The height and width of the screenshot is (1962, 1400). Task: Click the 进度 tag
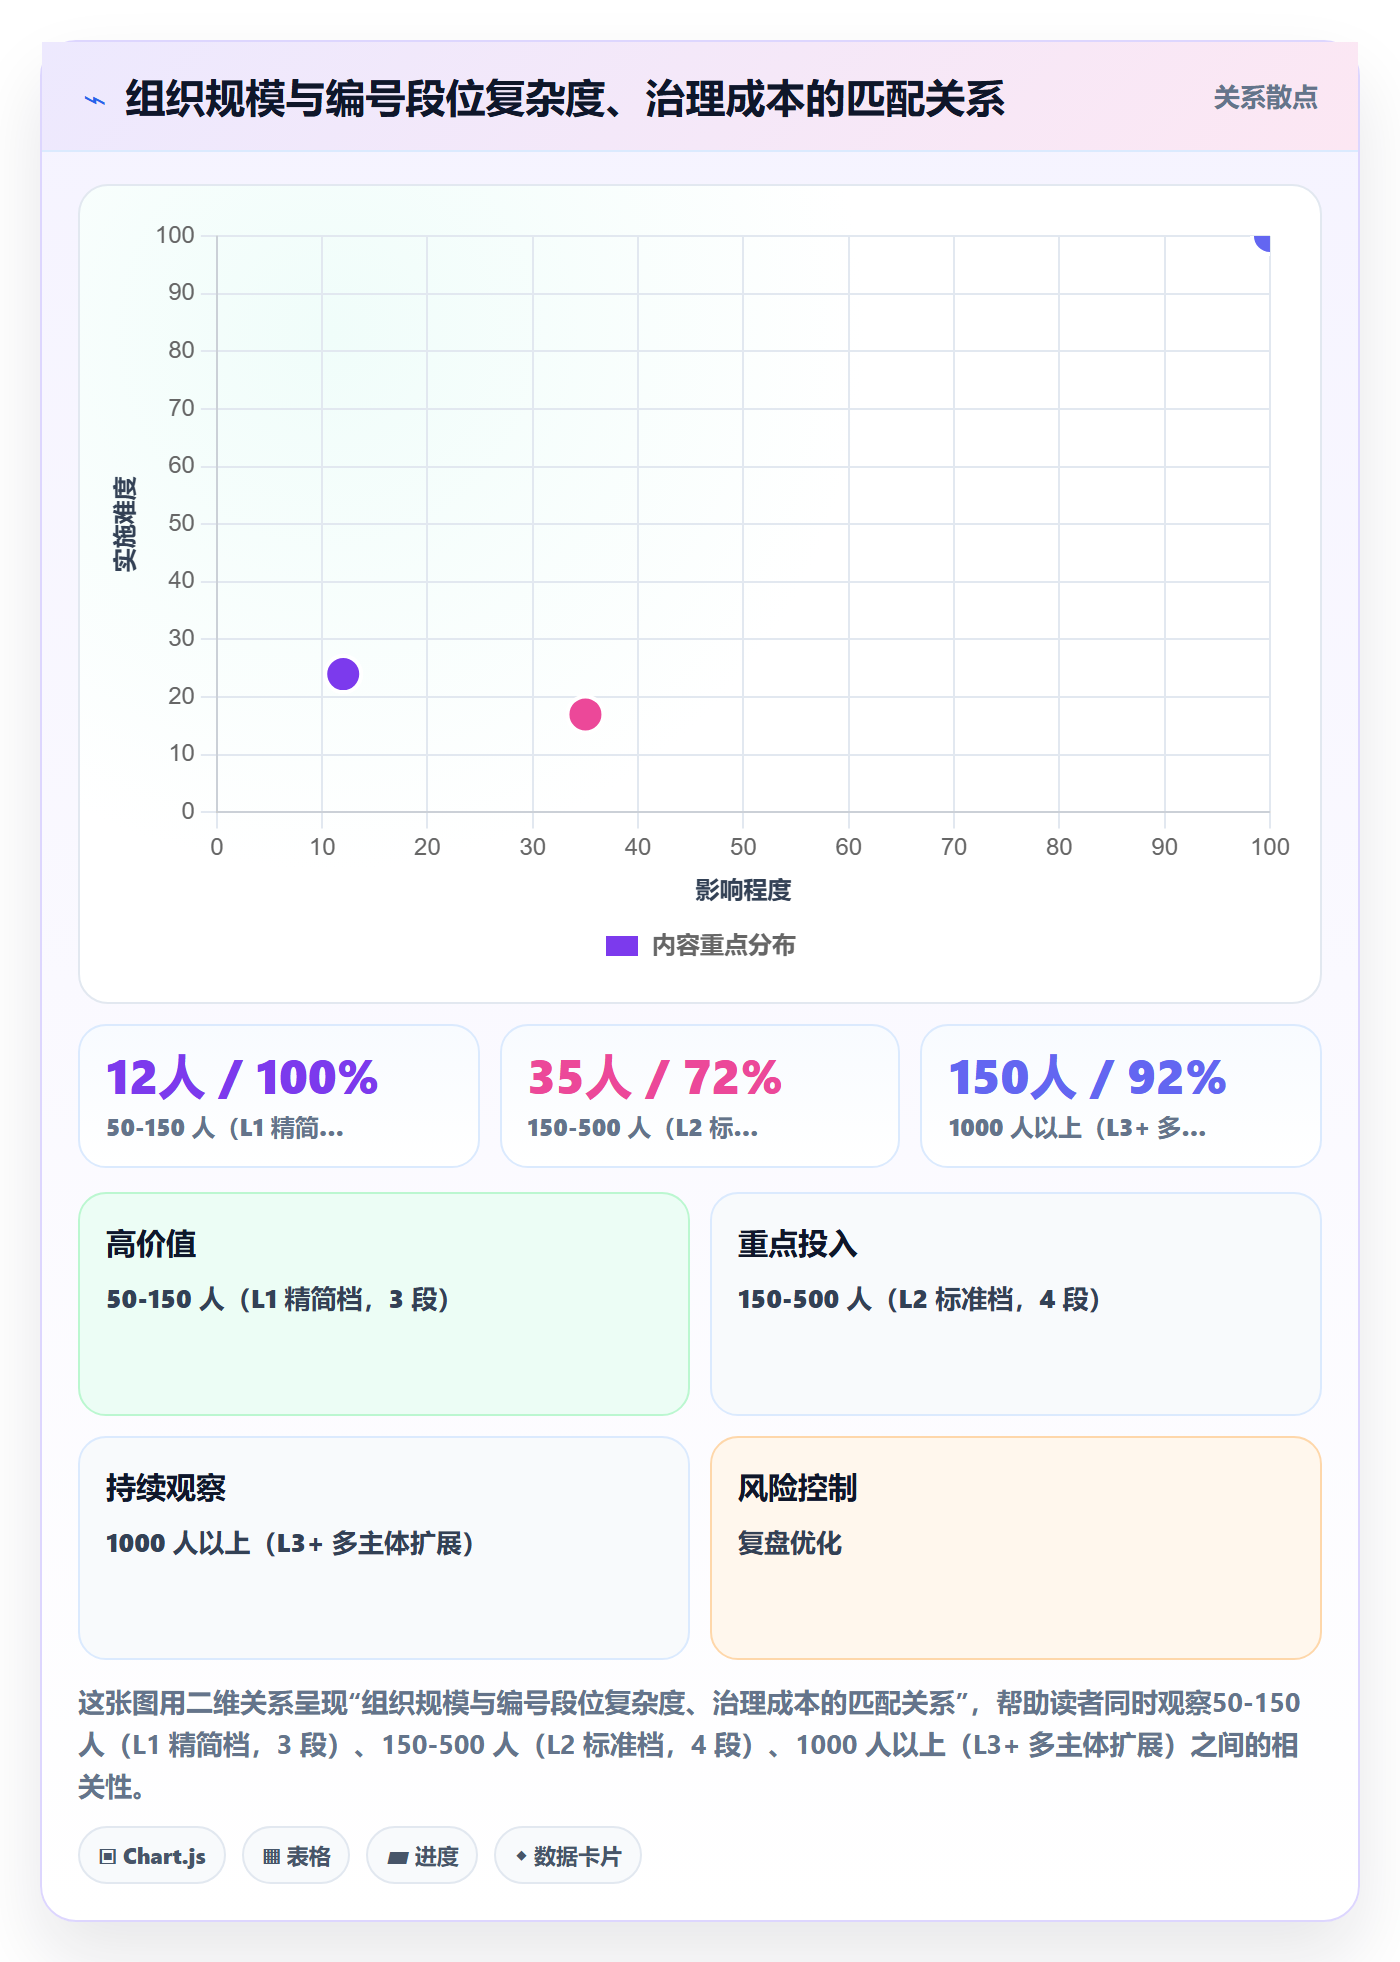[422, 1856]
